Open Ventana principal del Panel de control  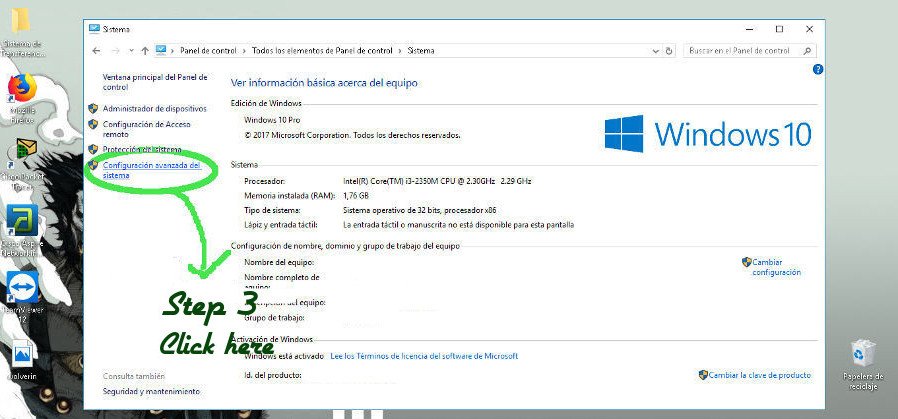[155, 82]
